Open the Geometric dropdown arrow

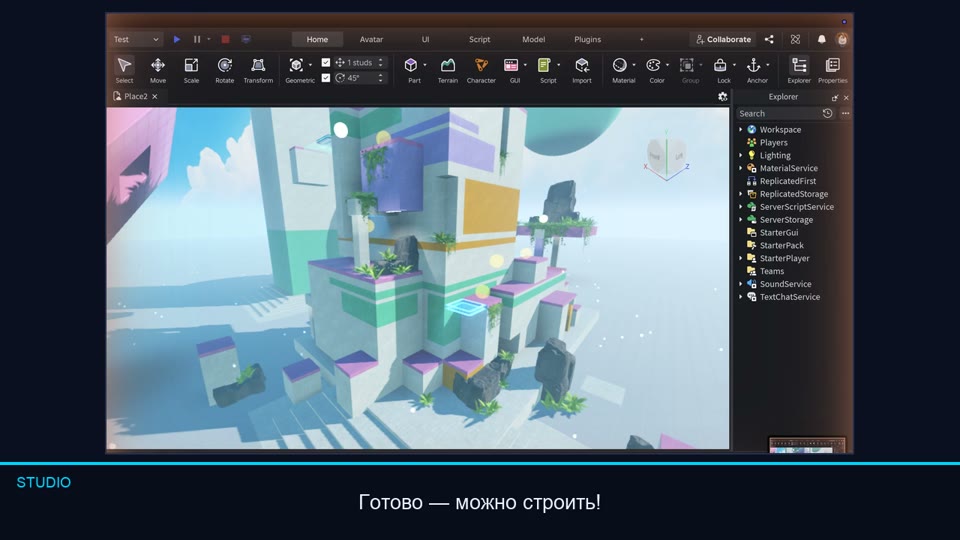310,65
